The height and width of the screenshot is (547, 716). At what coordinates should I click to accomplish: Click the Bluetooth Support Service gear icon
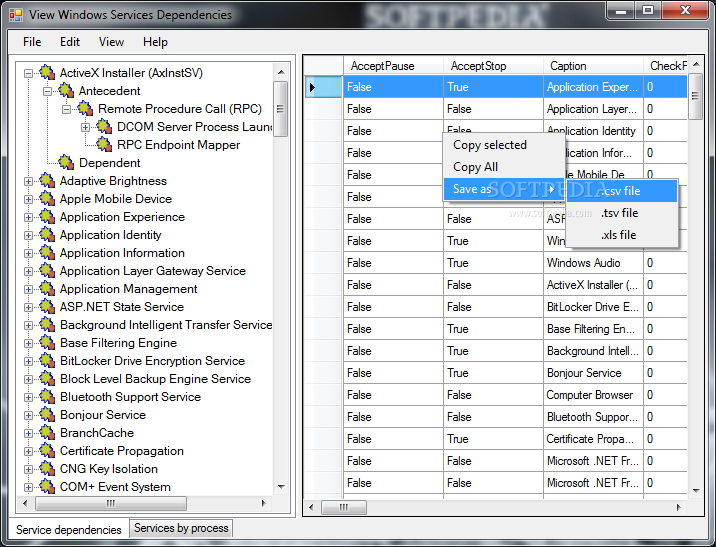pyautogui.click(x=47, y=397)
